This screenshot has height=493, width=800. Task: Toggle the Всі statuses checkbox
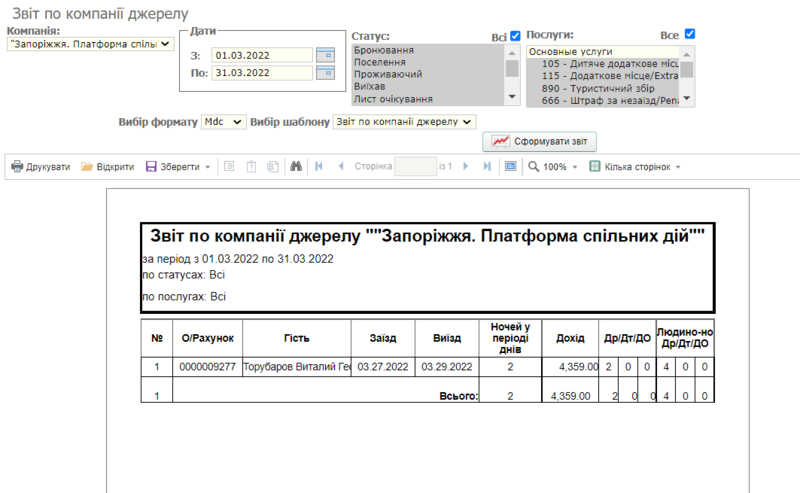pyautogui.click(x=516, y=36)
